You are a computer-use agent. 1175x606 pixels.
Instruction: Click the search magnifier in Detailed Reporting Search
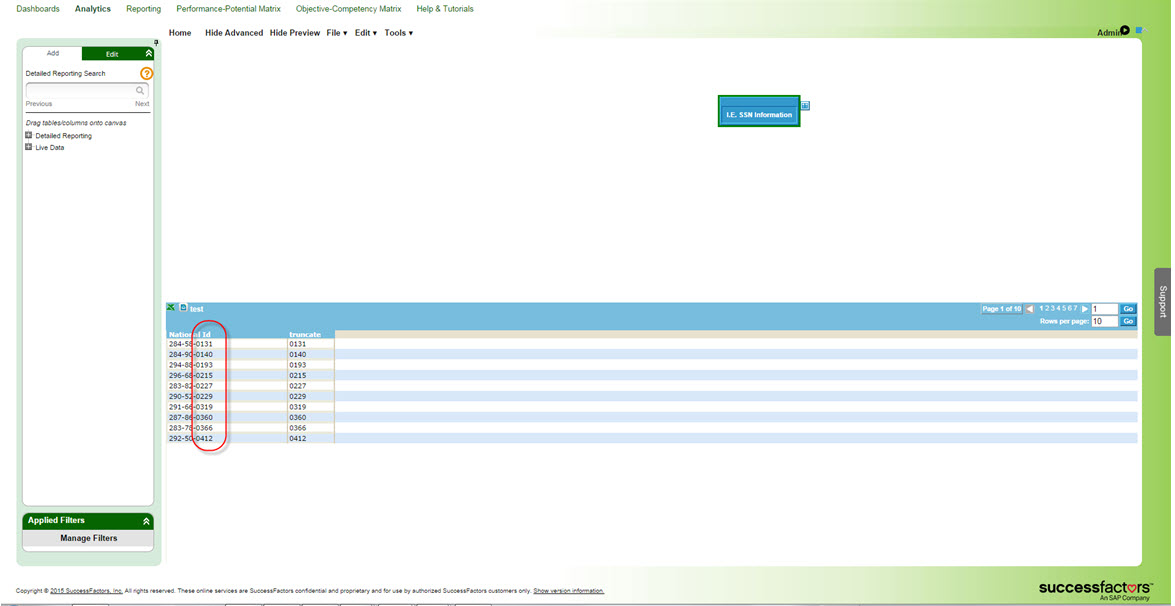(140, 91)
